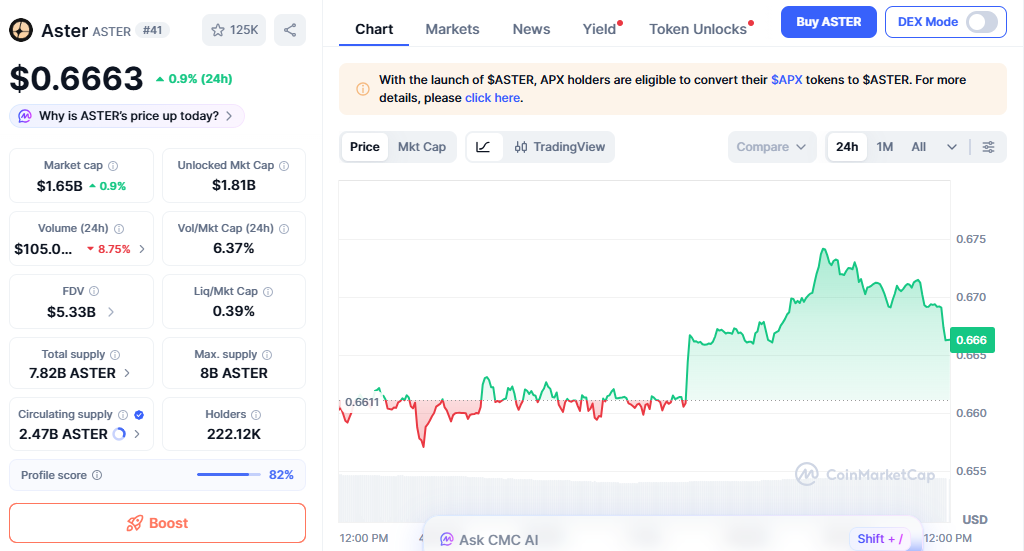Open Volume (24h) info icon

point(119,228)
